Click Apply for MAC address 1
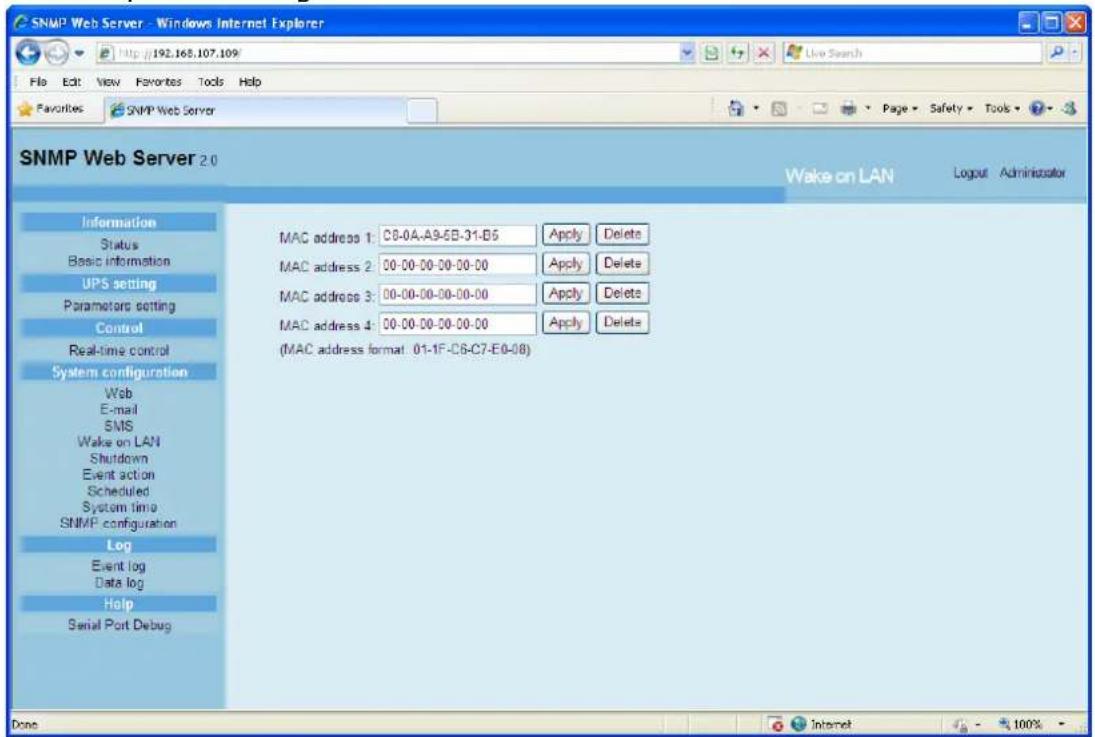 coord(566,235)
